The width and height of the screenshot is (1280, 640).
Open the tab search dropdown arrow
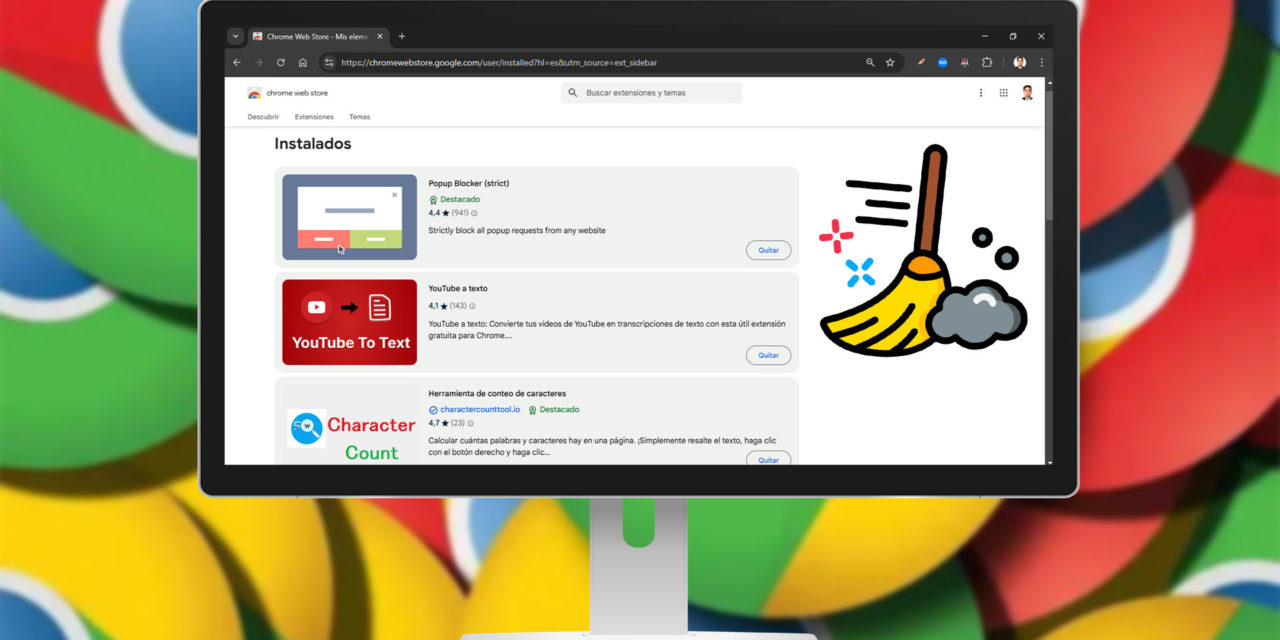coord(235,36)
